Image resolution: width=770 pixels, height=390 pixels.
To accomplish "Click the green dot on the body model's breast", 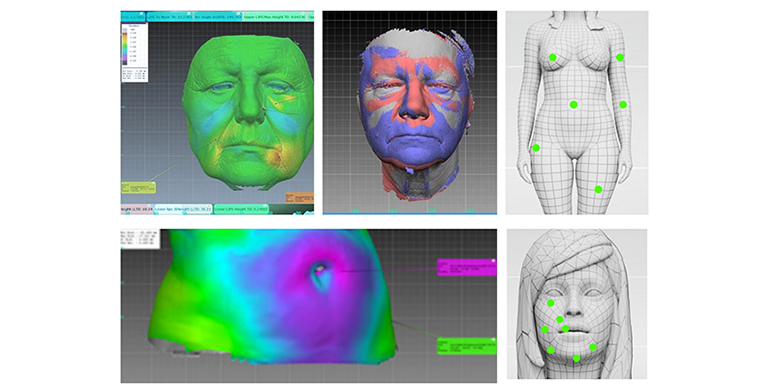I will click(552, 57).
